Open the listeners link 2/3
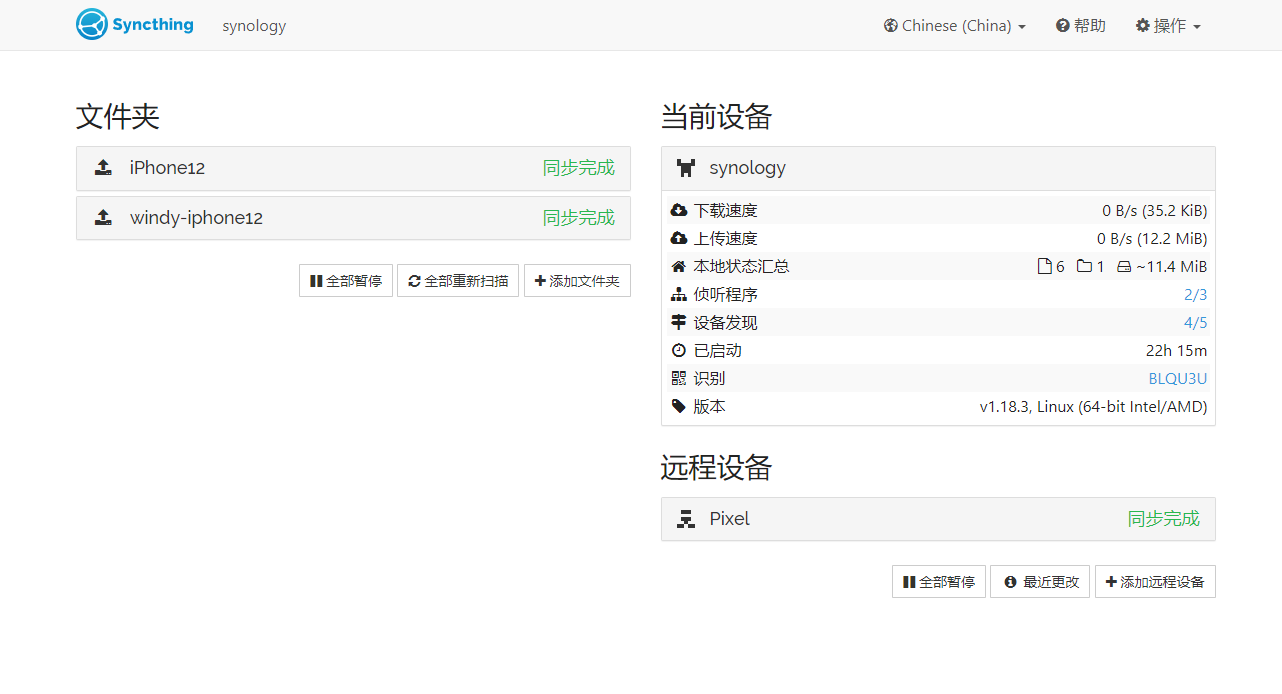 pos(1195,294)
